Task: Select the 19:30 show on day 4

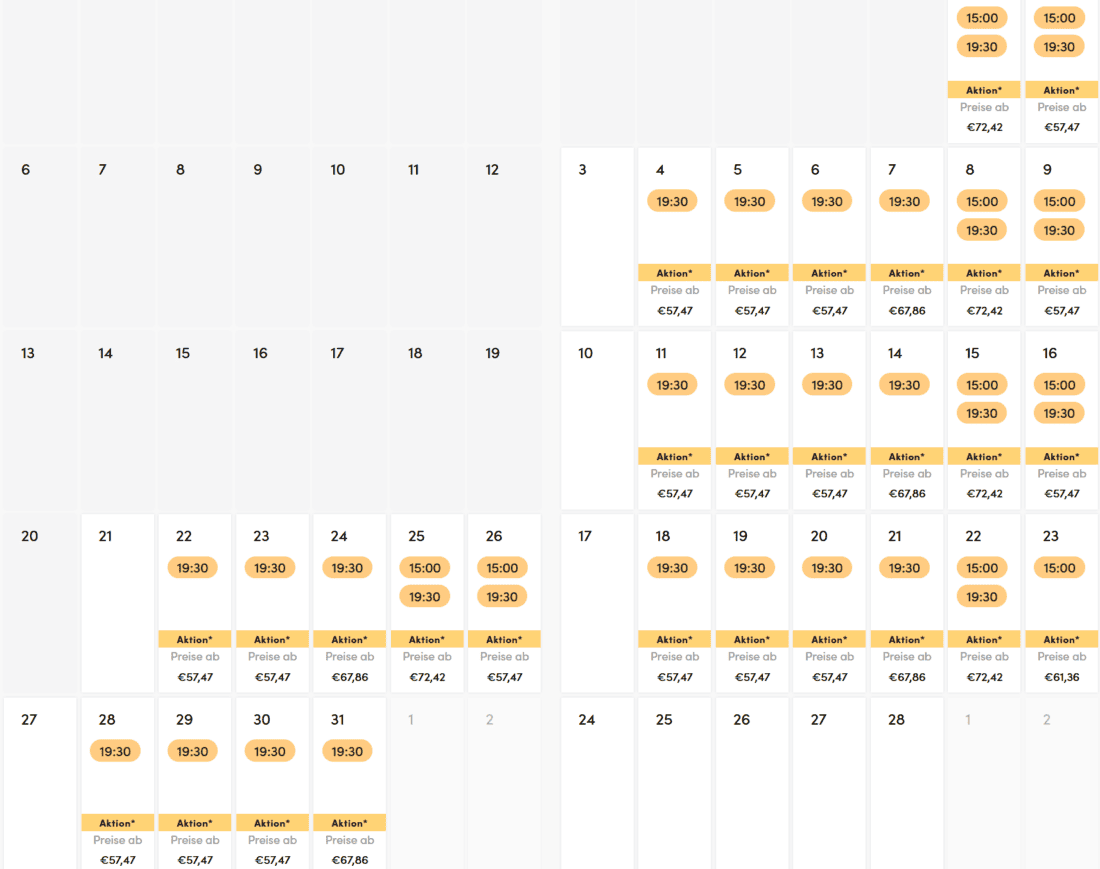Action: pyautogui.click(x=673, y=202)
